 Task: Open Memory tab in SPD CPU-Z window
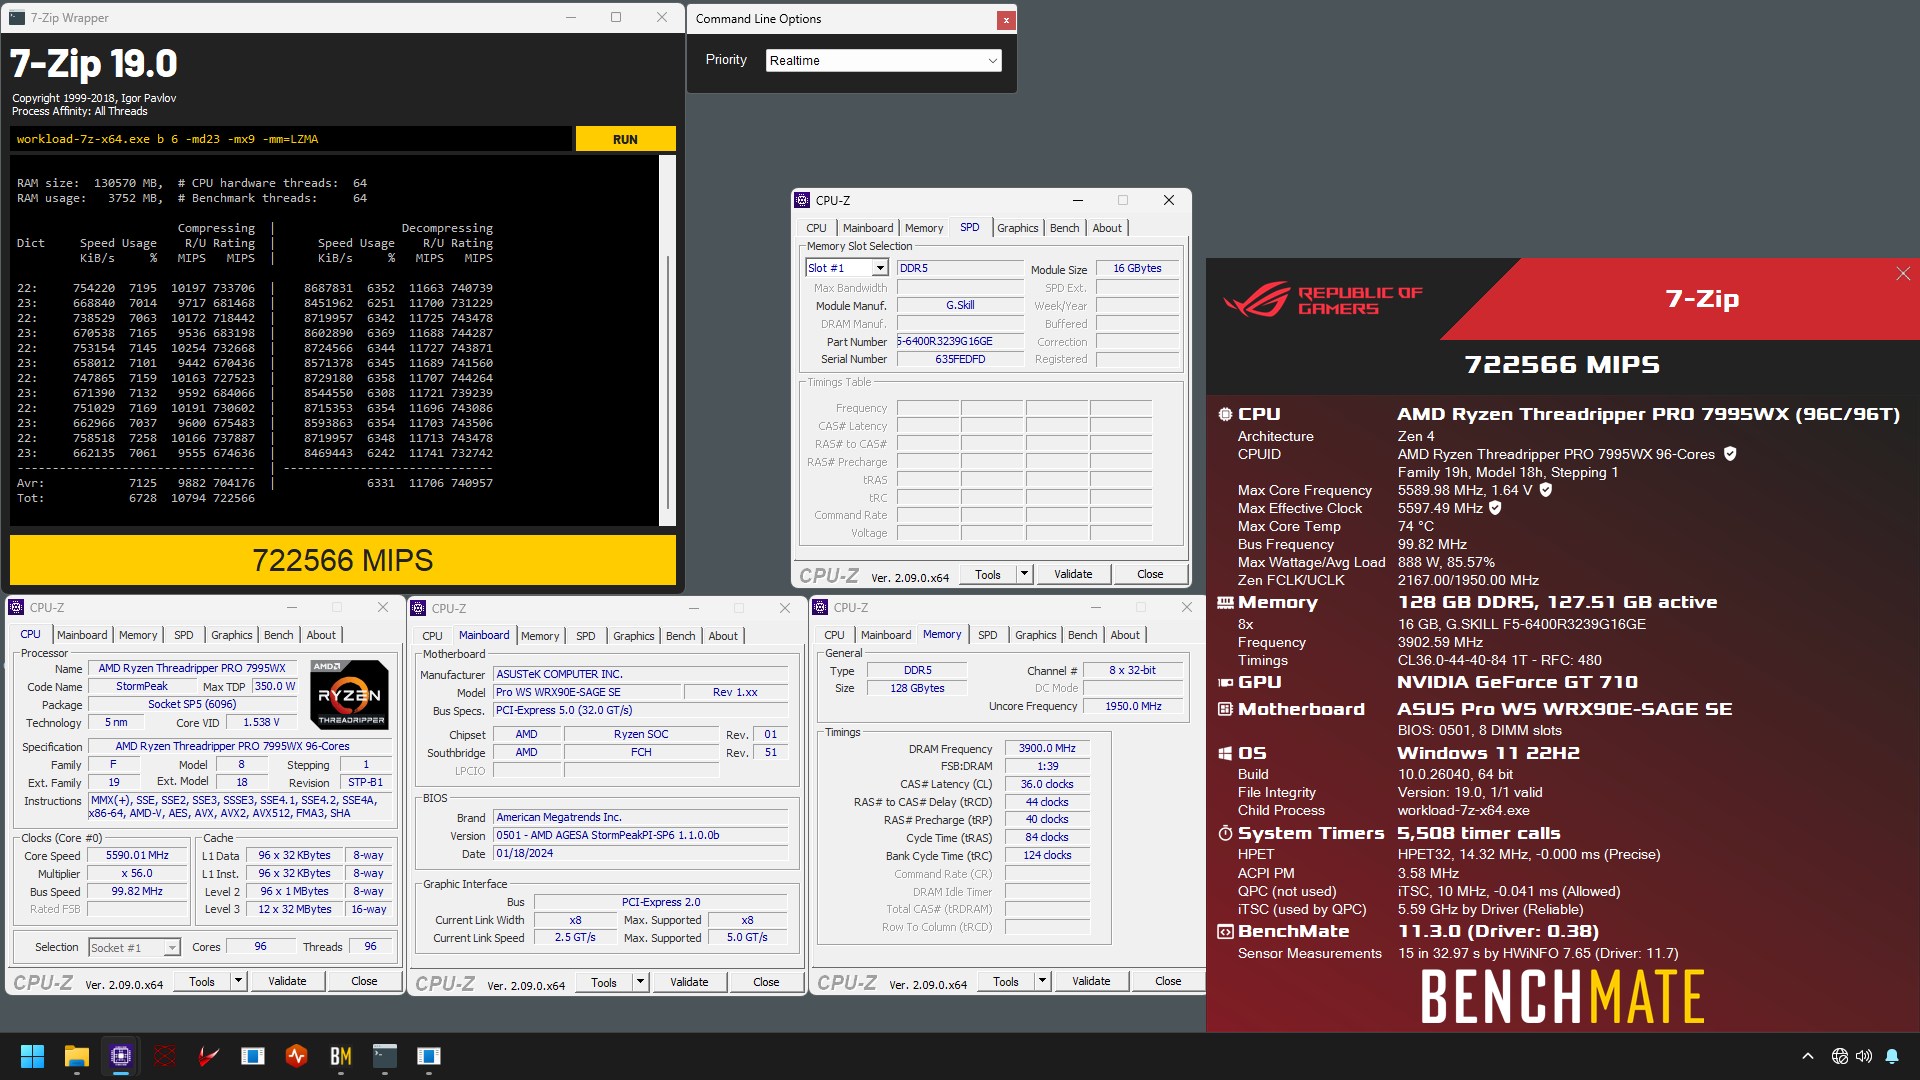tap(924, 228)
